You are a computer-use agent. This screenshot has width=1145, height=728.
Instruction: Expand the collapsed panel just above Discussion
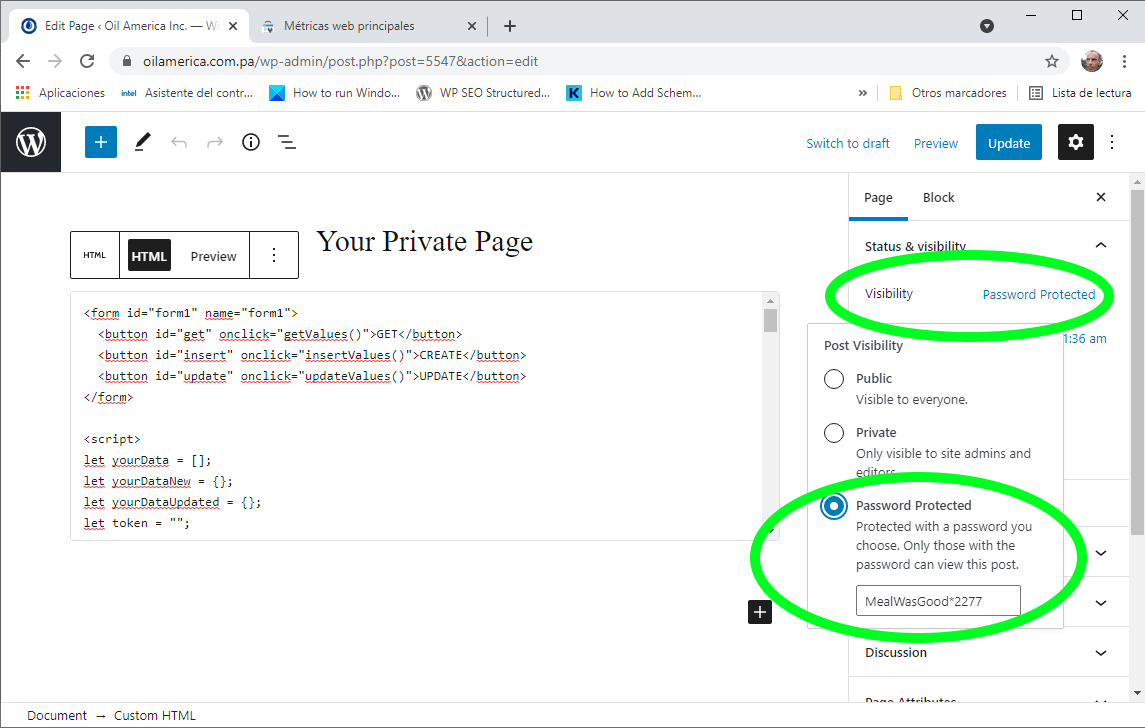click(x=1100, y=603)
